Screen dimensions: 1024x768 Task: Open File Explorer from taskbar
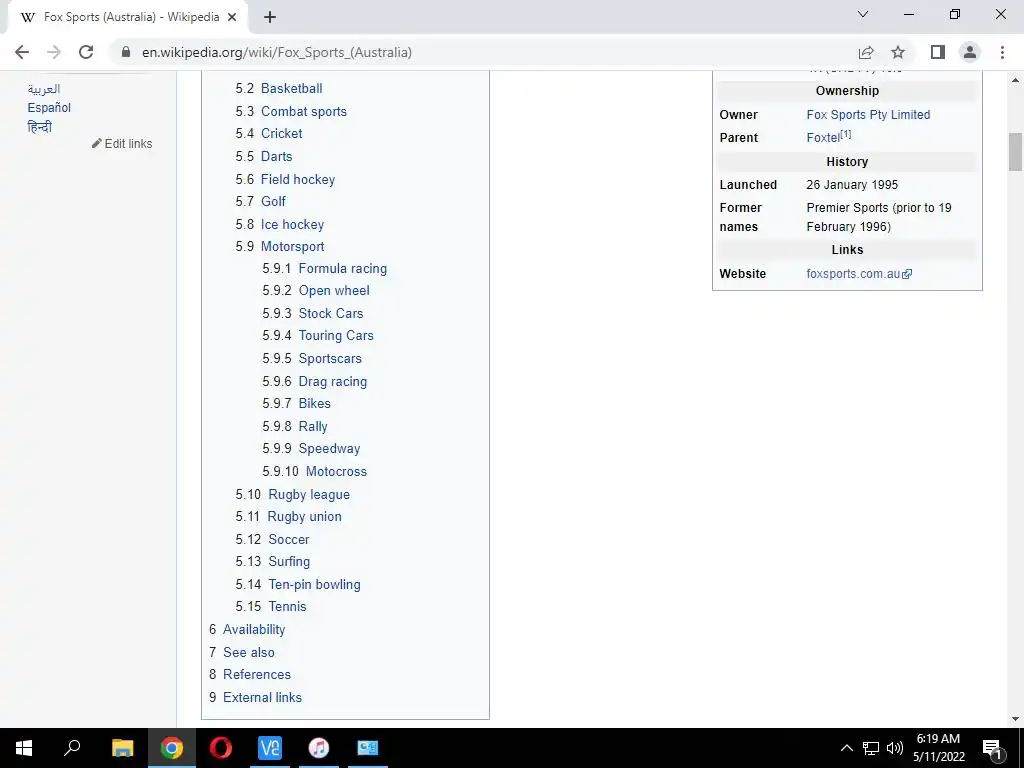122,748
